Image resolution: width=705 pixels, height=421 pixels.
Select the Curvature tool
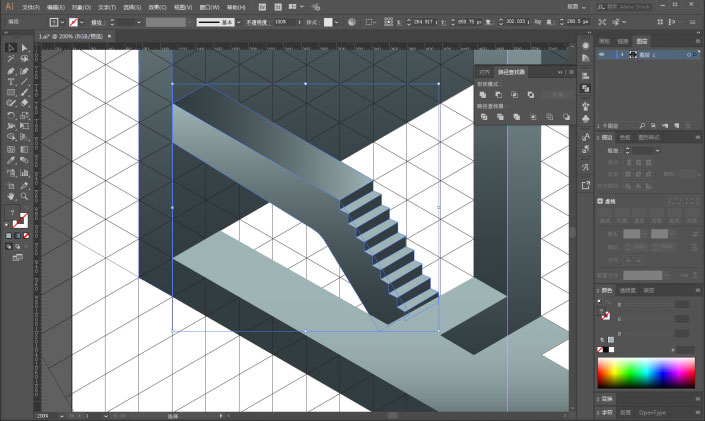click(24, 71)
